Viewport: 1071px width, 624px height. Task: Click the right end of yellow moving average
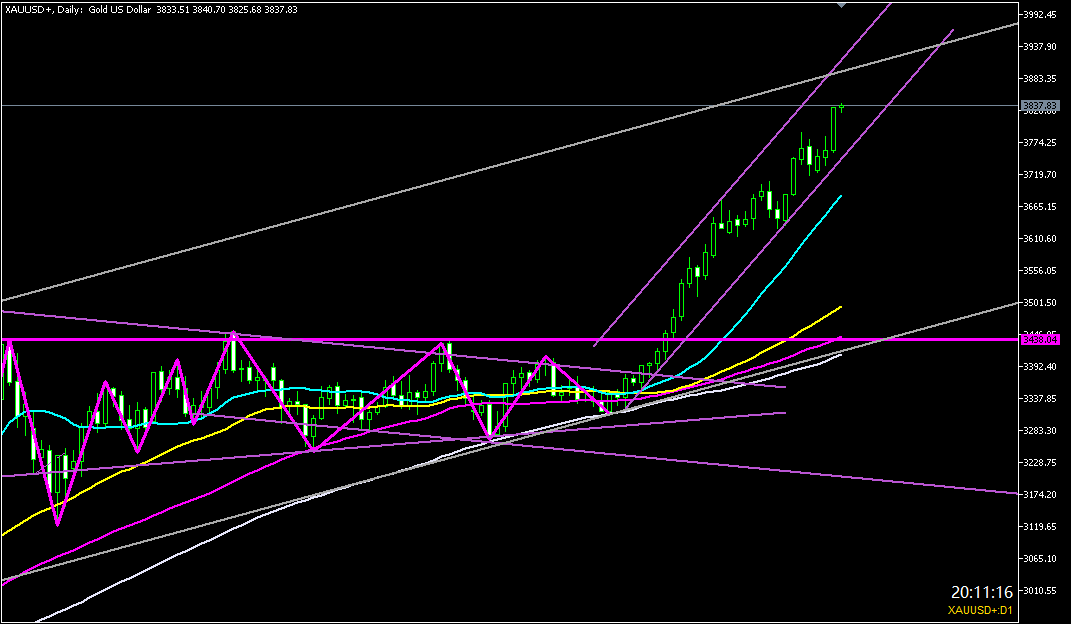pyautogui.click(x=840, y=307)
